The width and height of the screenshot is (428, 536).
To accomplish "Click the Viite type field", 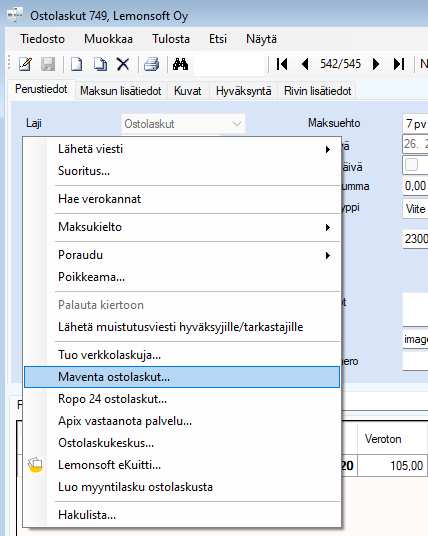I will click(415, 209).
